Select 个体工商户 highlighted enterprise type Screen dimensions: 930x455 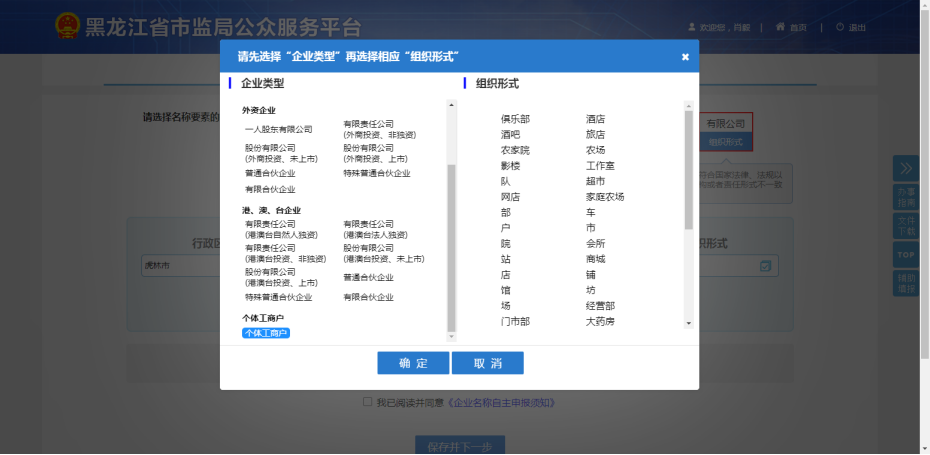[266, 333]
